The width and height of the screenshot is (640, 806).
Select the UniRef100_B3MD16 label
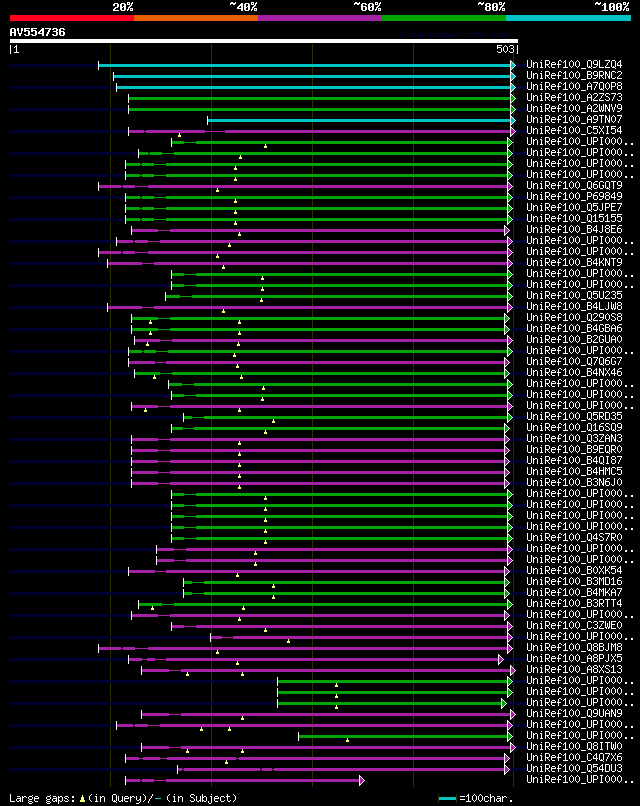tap(574, 581)
